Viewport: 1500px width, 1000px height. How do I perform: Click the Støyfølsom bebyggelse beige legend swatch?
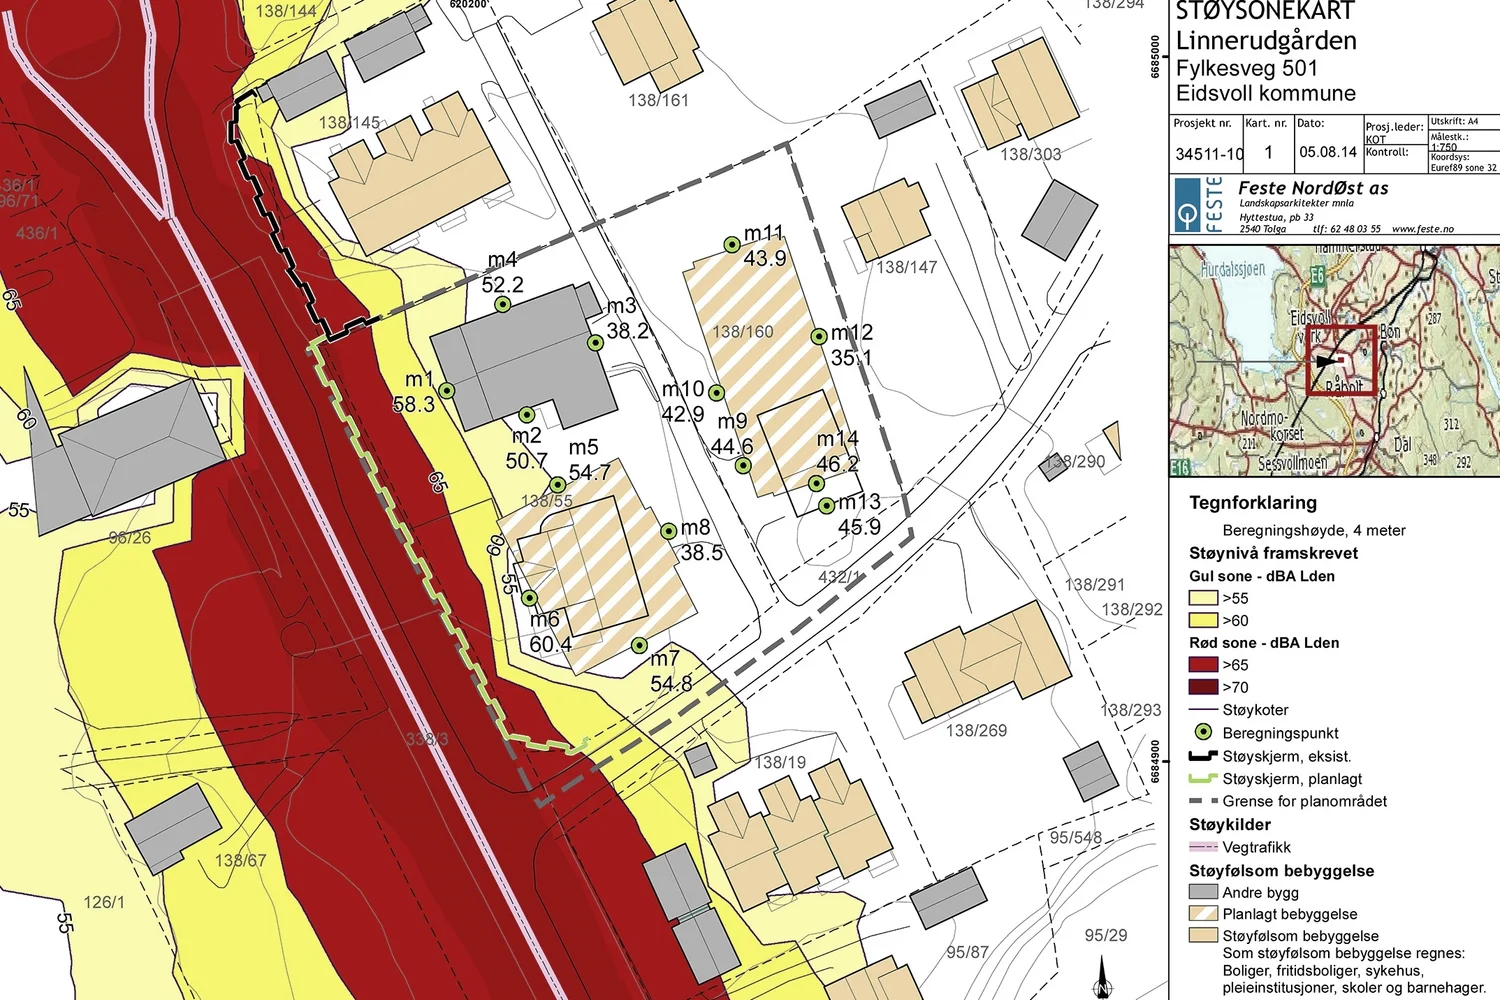coord(1203,935)
